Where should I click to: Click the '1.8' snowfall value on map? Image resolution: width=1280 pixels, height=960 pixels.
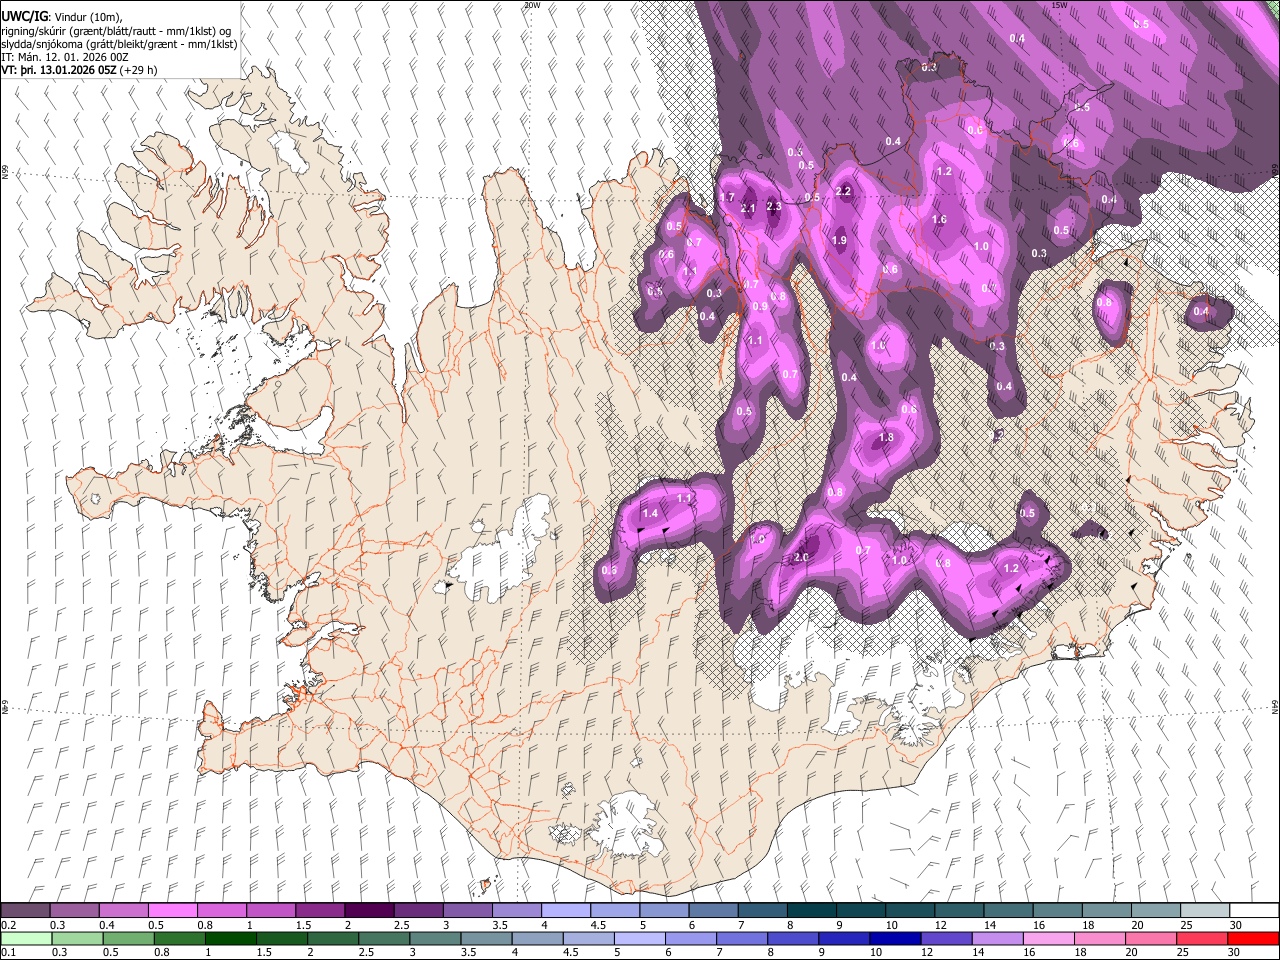click(886, 438)
